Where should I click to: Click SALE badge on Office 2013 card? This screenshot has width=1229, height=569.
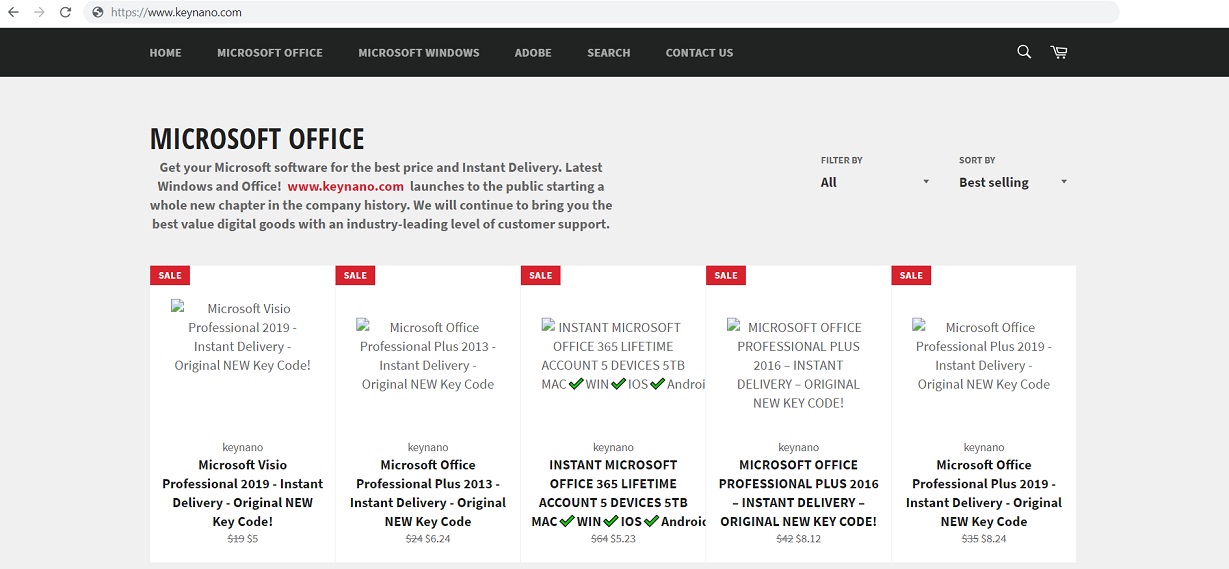(x=355, y=275)
